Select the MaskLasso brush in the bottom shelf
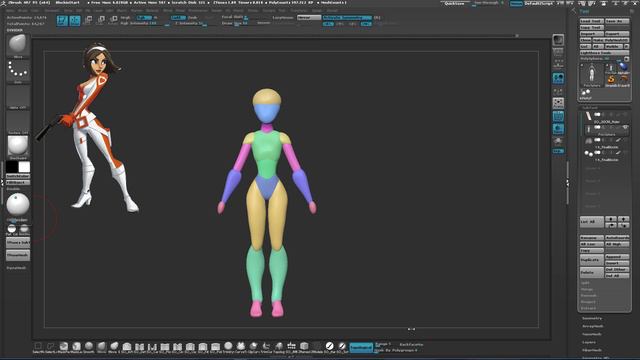 pos(76,347)
